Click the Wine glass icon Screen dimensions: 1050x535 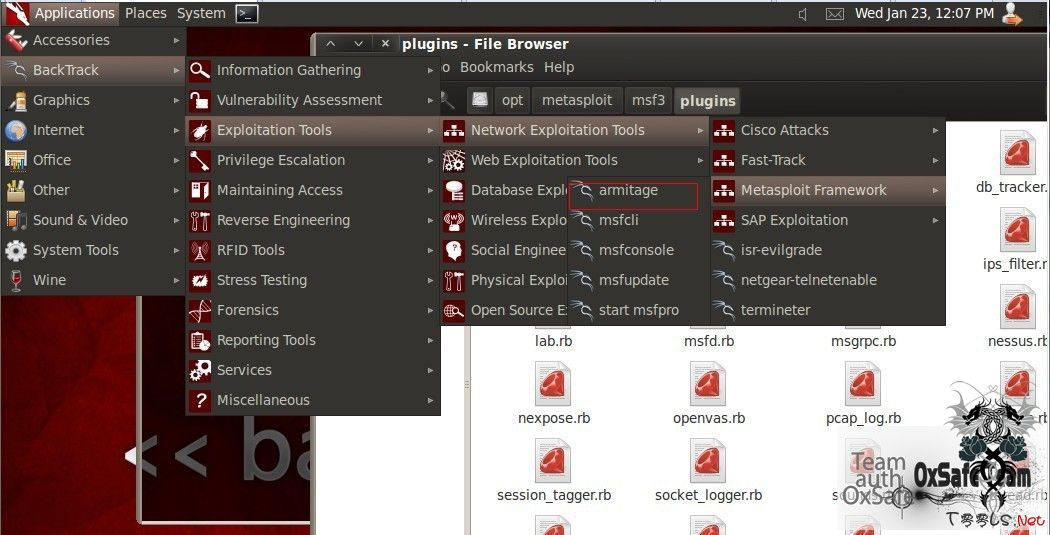[15, 280]
